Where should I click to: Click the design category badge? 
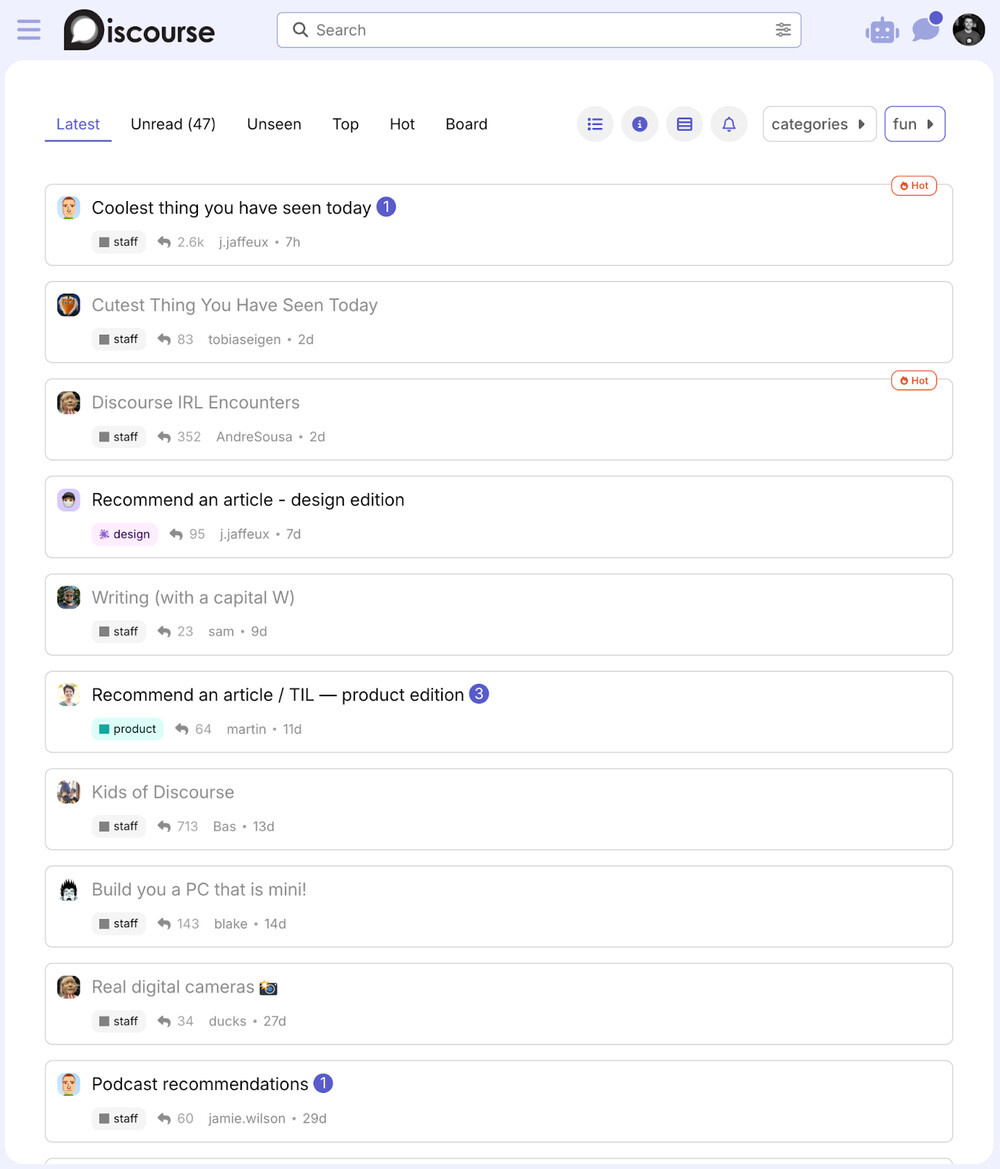(x=125, y=534)
